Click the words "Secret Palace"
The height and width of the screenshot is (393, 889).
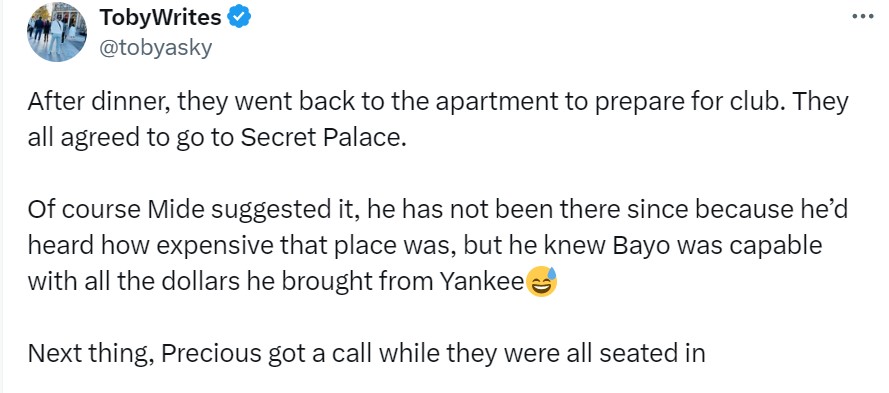(x=324, y=138)
